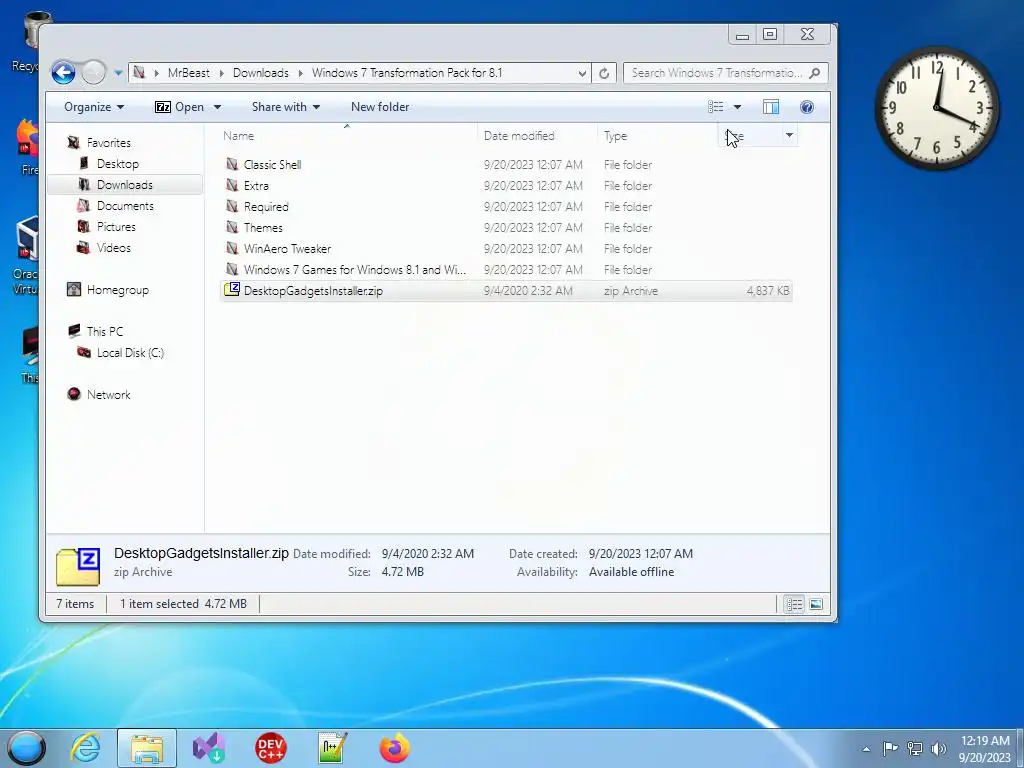Viewport: 1024px width, 768px height.
Task: Select Downloads in the navigation pane
Action: [x=125, y=185]
